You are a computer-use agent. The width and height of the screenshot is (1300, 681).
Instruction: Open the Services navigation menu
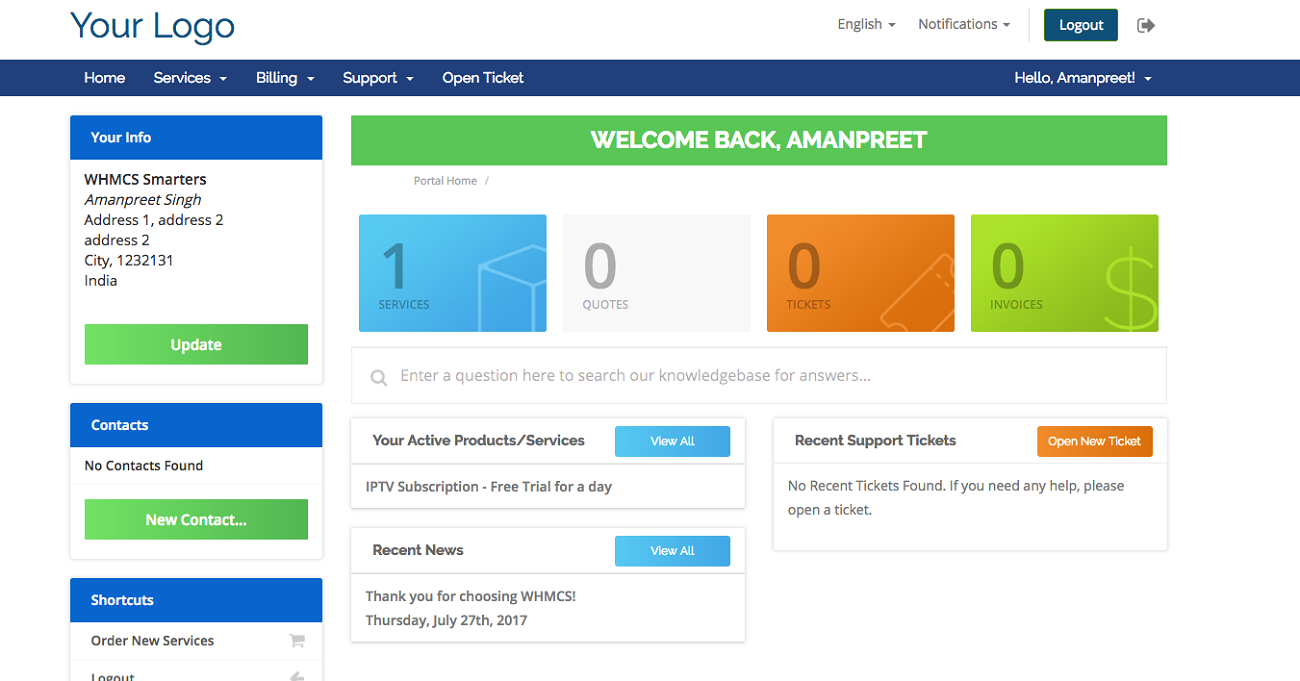click(189, 78)
